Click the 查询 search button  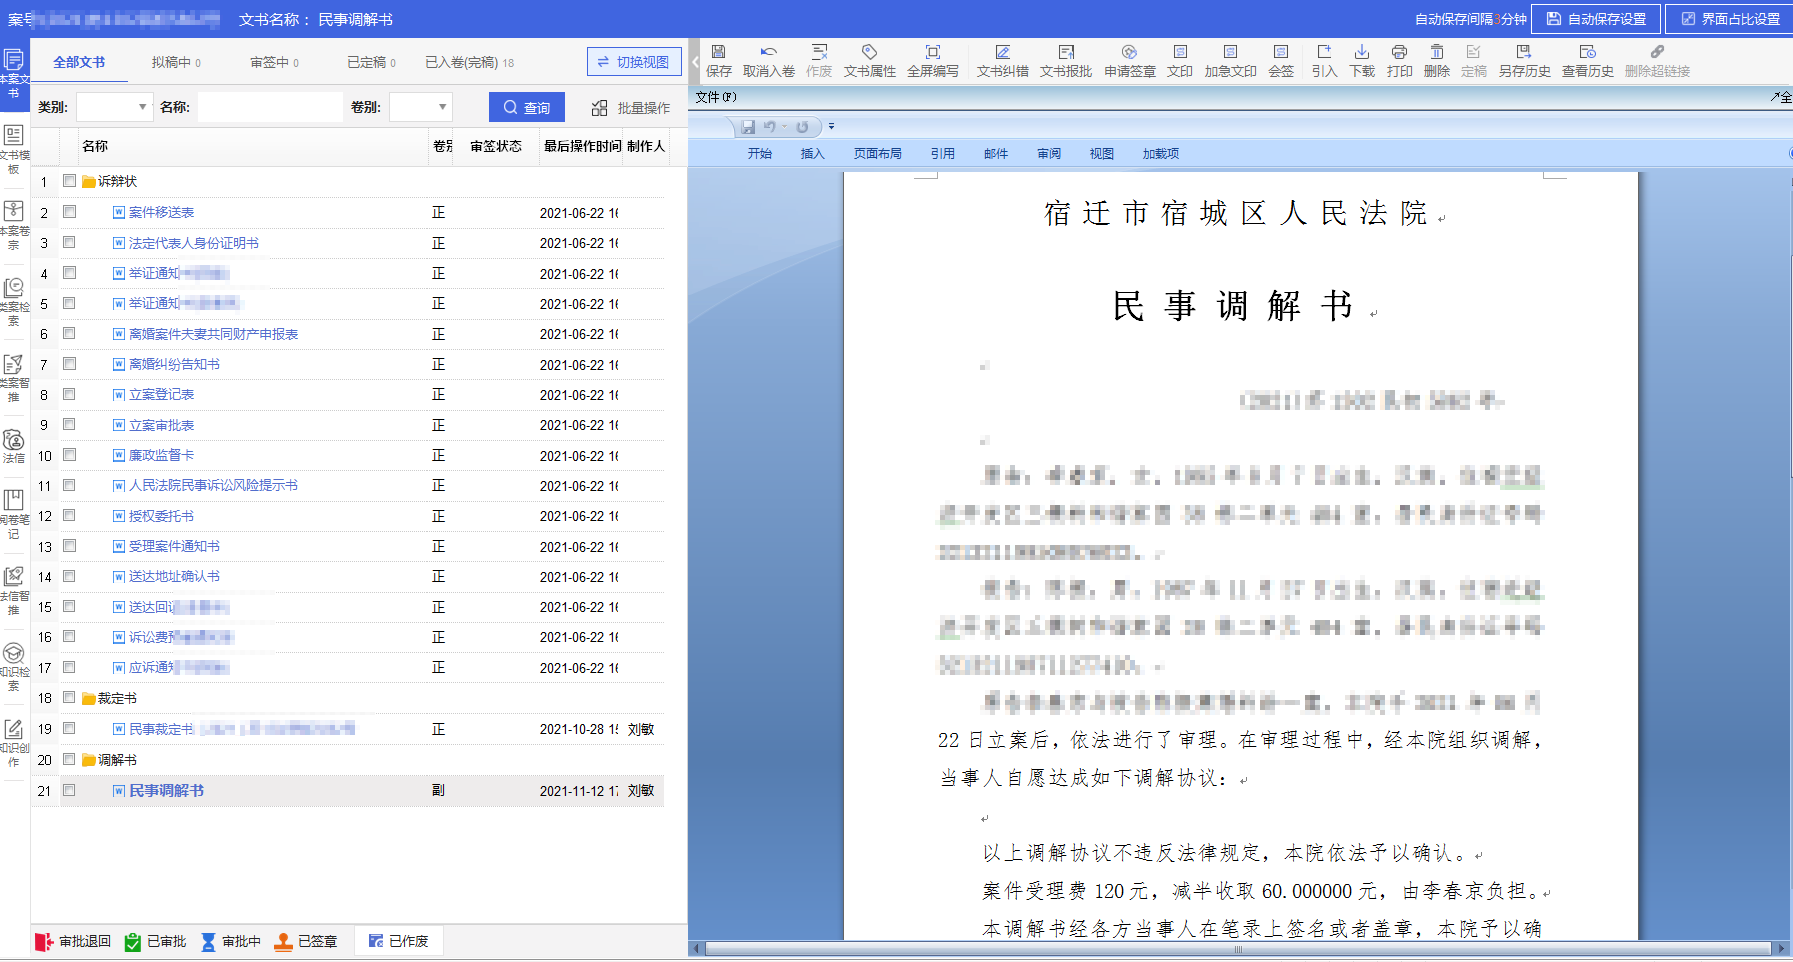tap(526, 107)
